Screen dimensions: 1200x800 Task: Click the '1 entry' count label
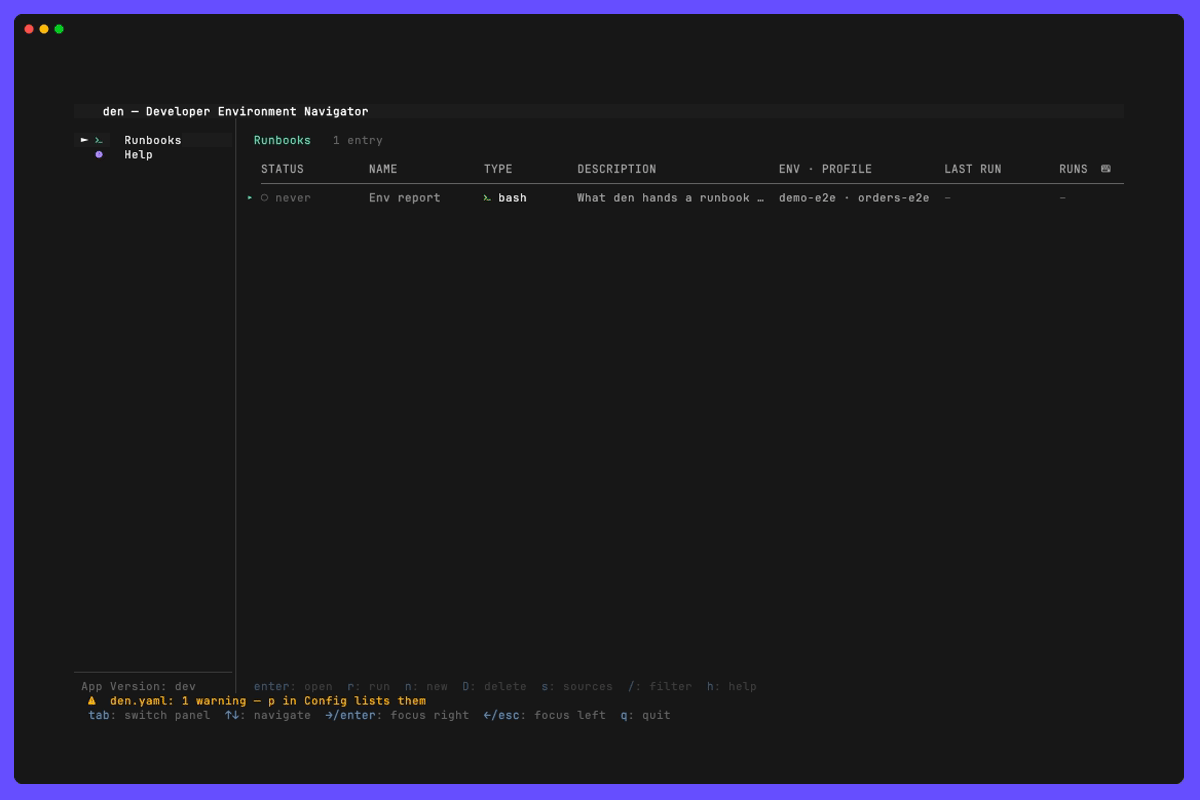[358, 140]
